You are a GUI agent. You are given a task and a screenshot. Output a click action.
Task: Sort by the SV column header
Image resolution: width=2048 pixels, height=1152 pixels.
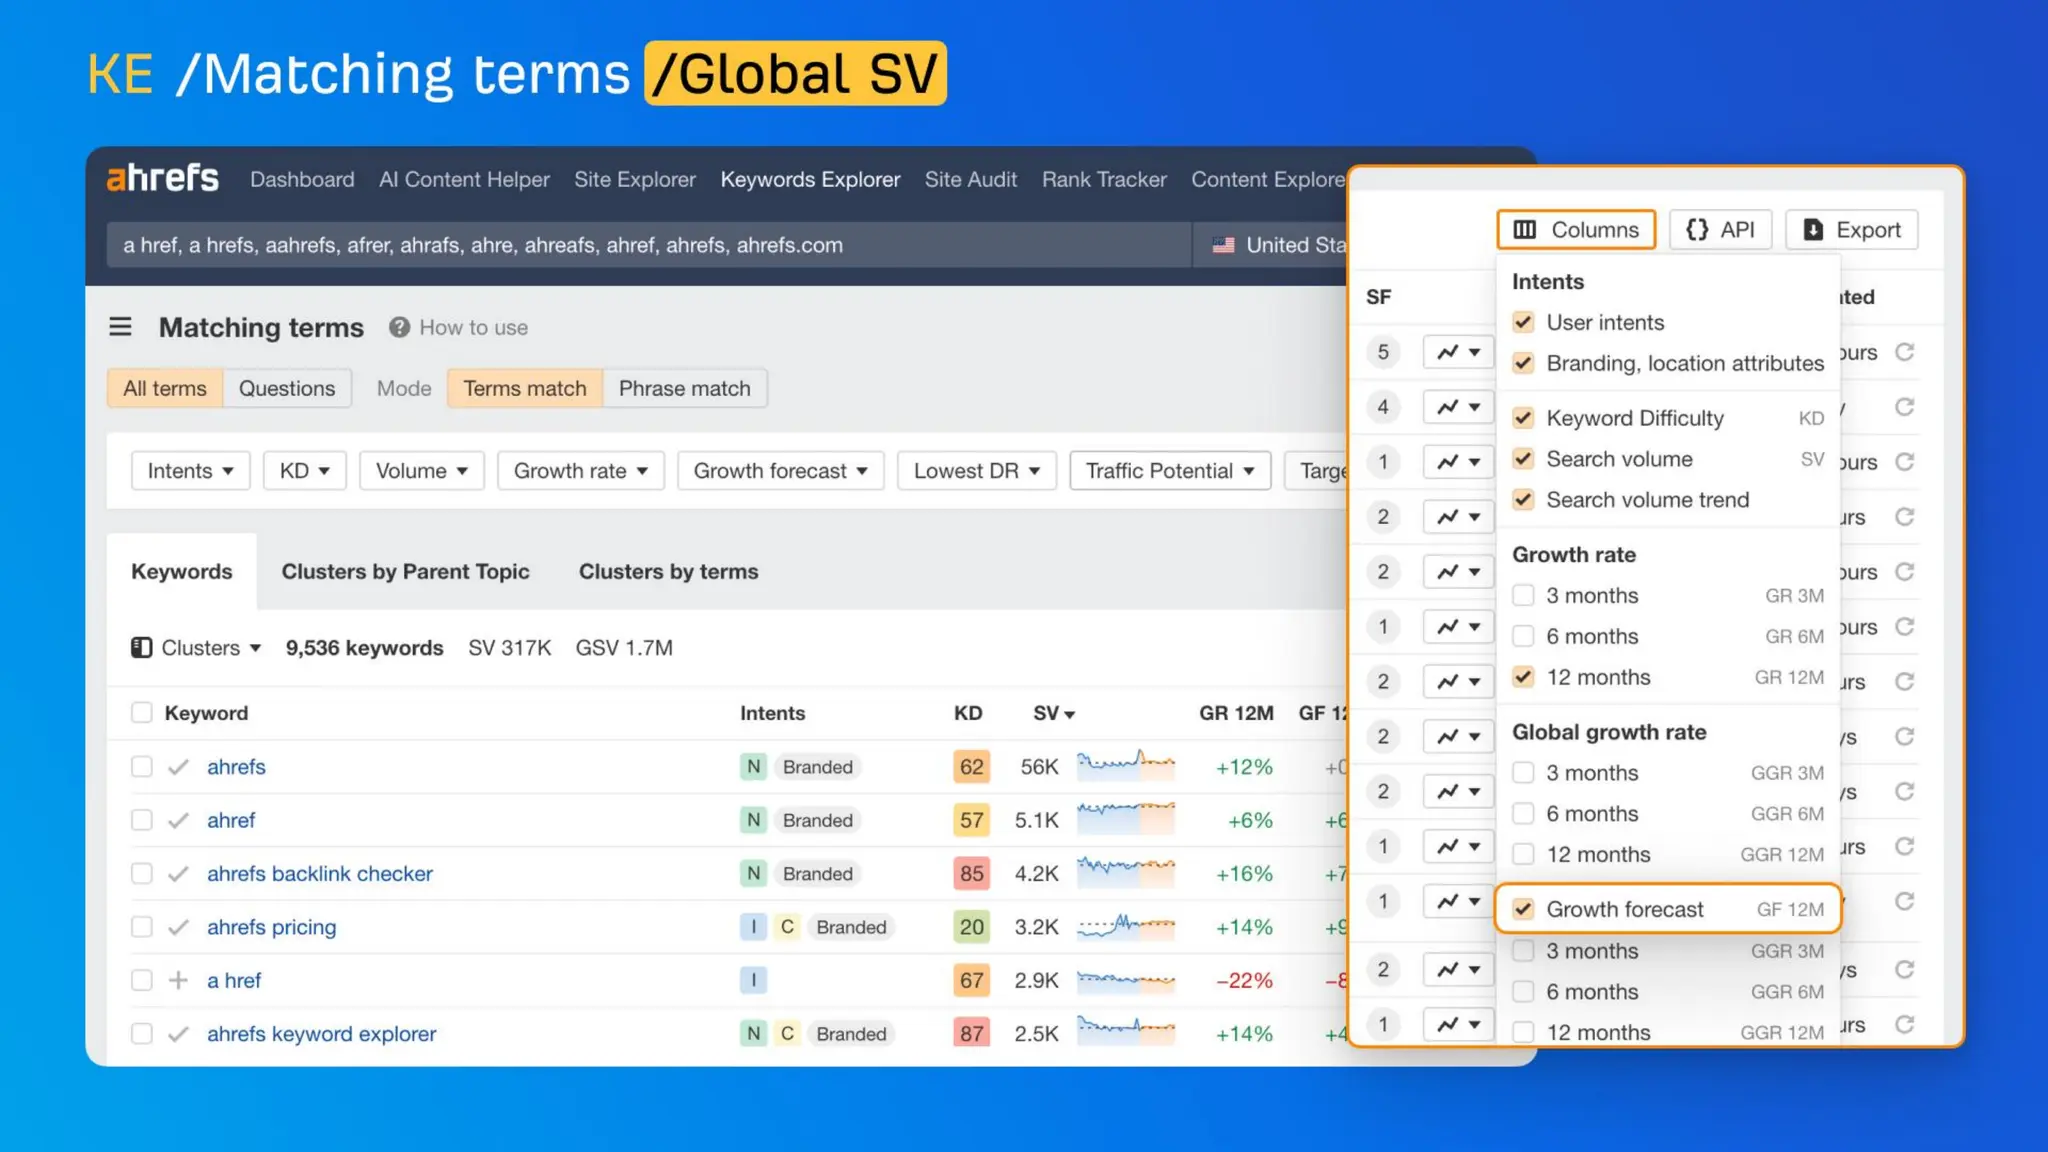[1053, 713]
